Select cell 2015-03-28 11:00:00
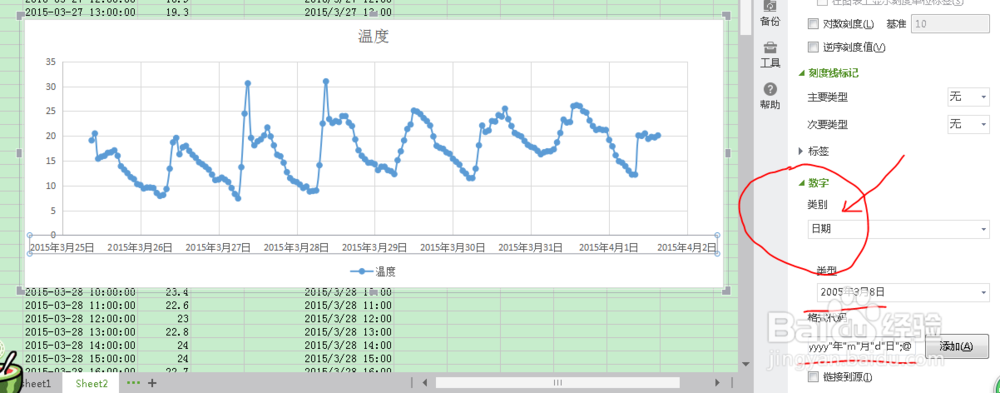This screenshot has width=1000, height=393. click(x=80, y=305)
